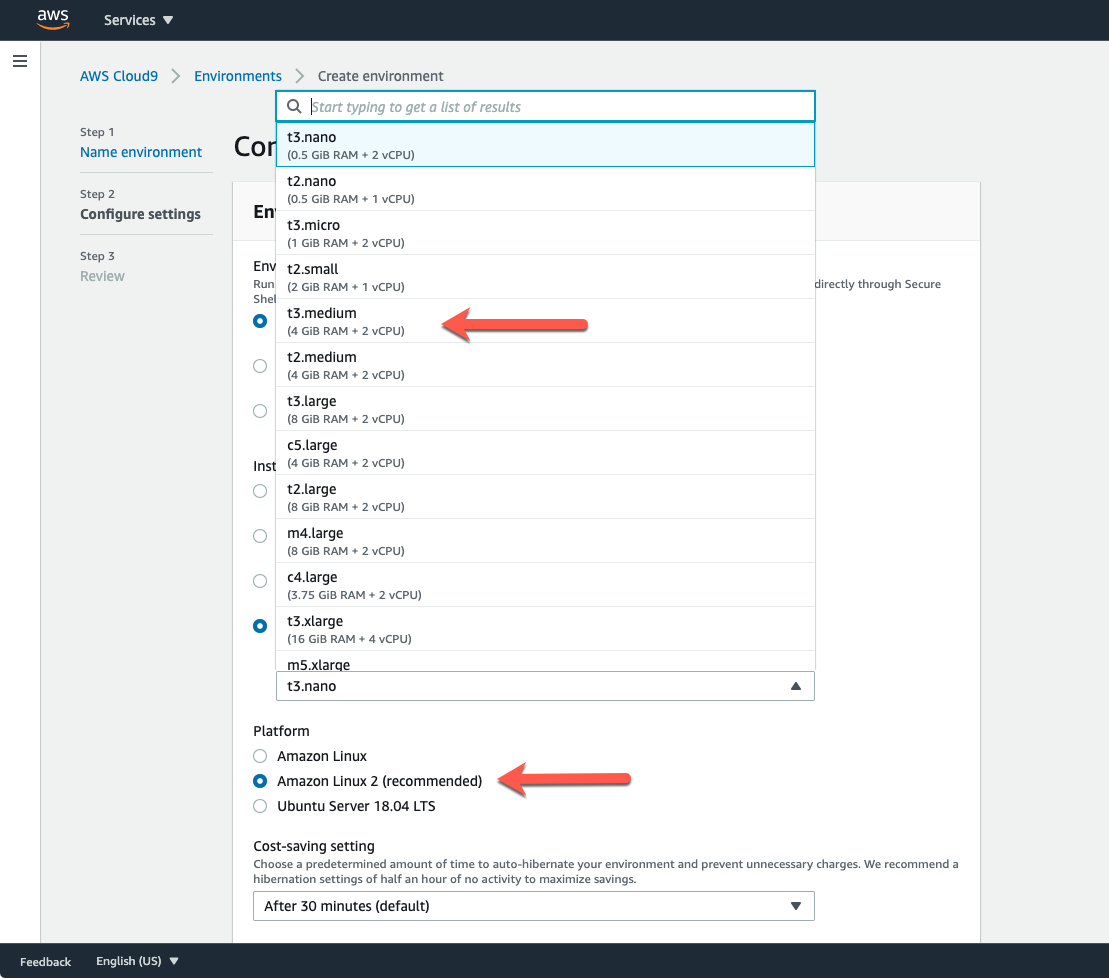Choose t3.xlarge from the list
This screenshot has width=1109, height=978.
click(x=545, y=629)
